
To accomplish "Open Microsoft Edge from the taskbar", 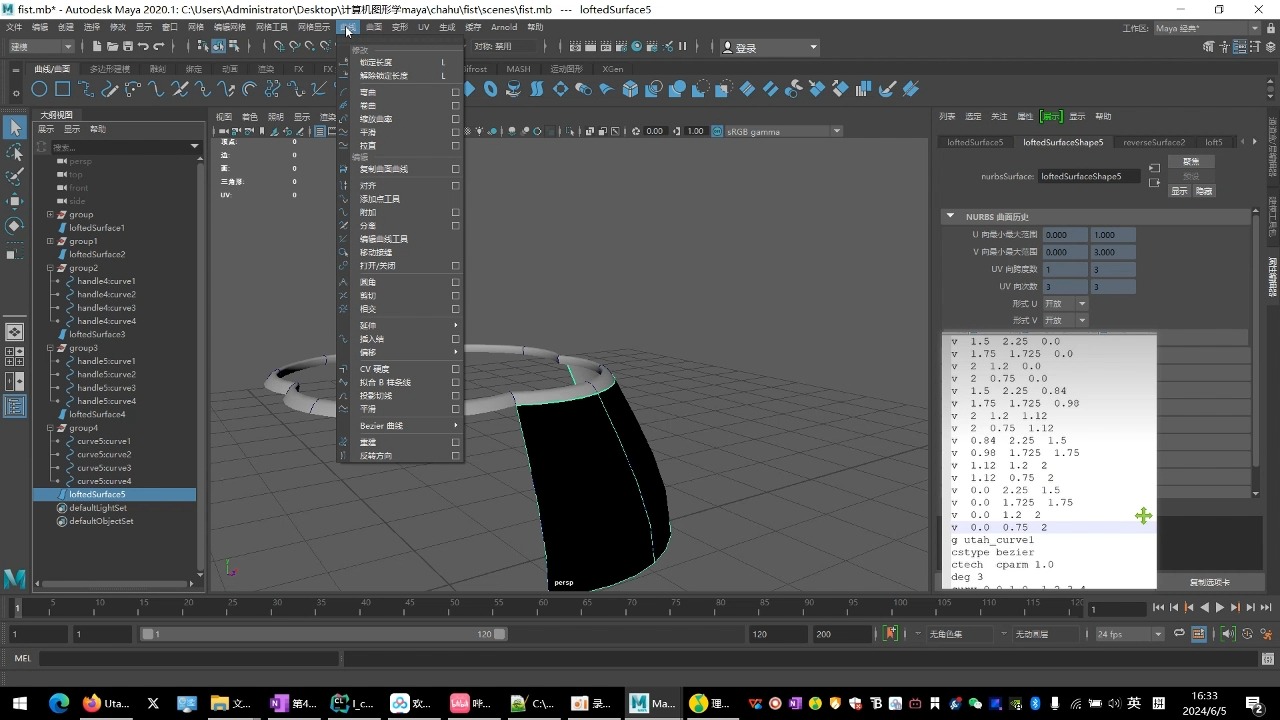I will (59, 703).
